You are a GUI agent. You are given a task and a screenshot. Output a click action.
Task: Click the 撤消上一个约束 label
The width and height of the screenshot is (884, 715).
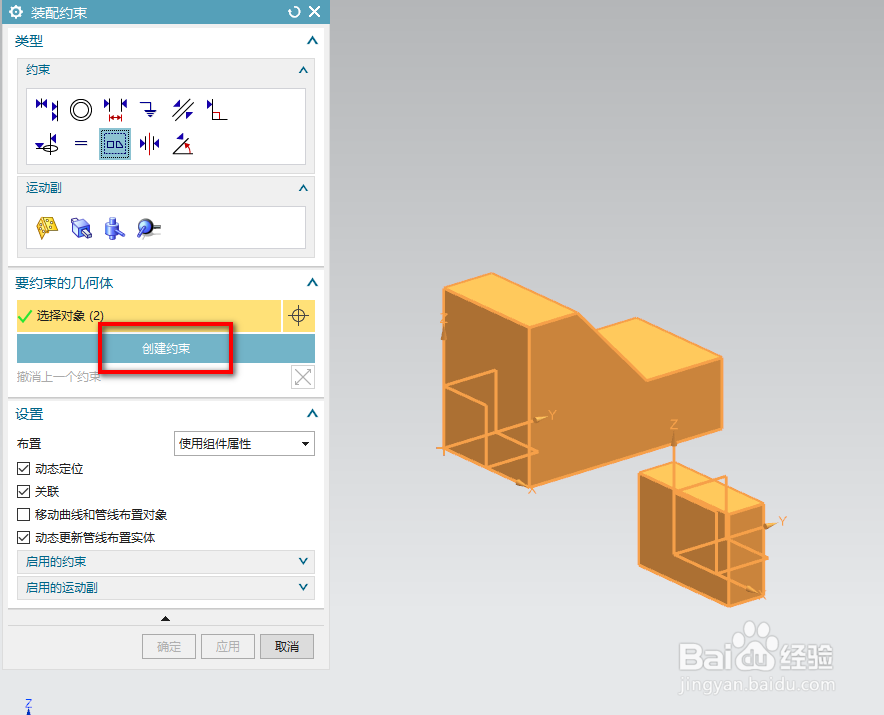(x=59, y=377)
